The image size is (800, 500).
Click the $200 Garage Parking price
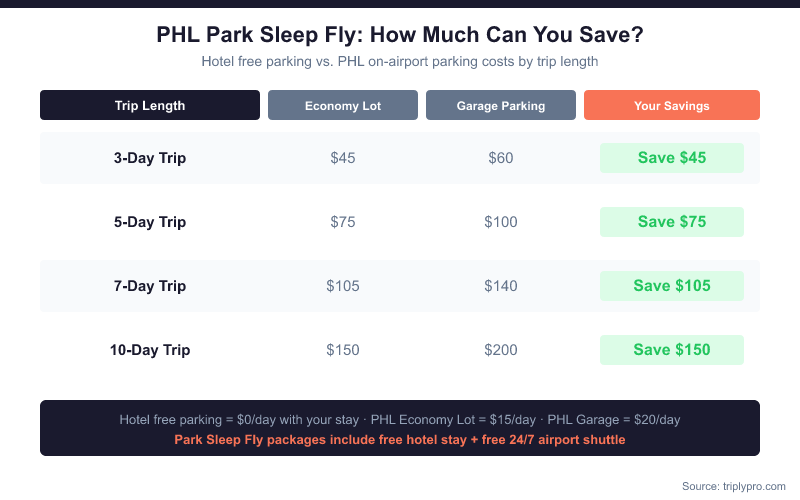click(x=501, y=350)
